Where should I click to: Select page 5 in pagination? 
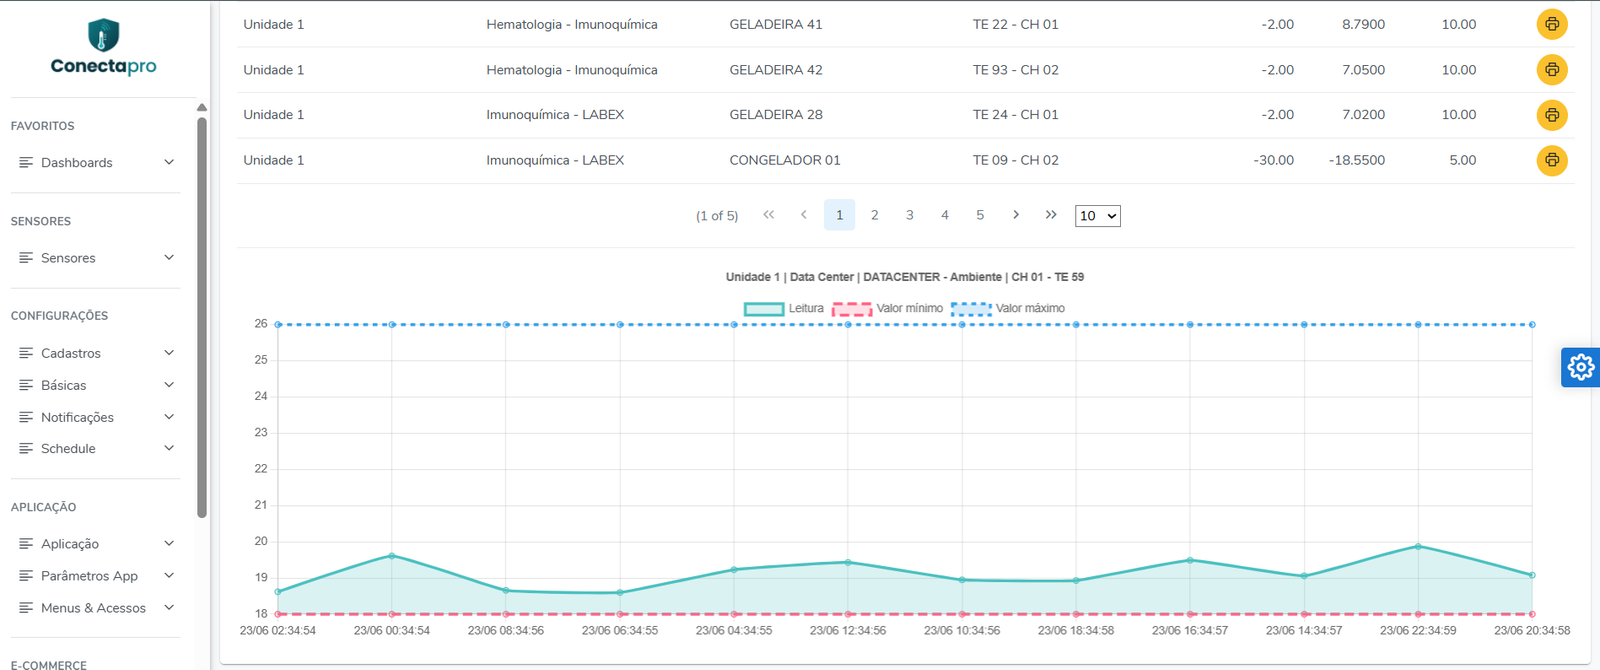tap(980, 215)
